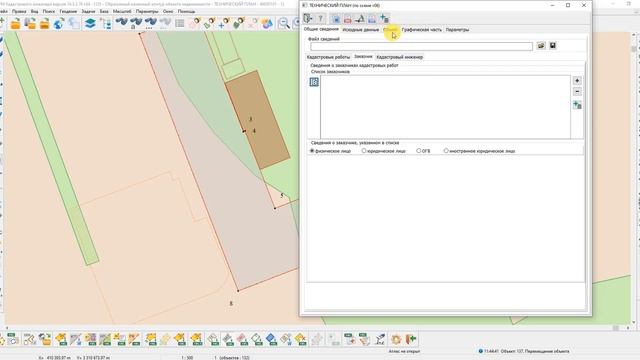The width and height of the screenshot is (640, 360).
Task: Open the Помощь menu
Action: (x=186, y=11)
